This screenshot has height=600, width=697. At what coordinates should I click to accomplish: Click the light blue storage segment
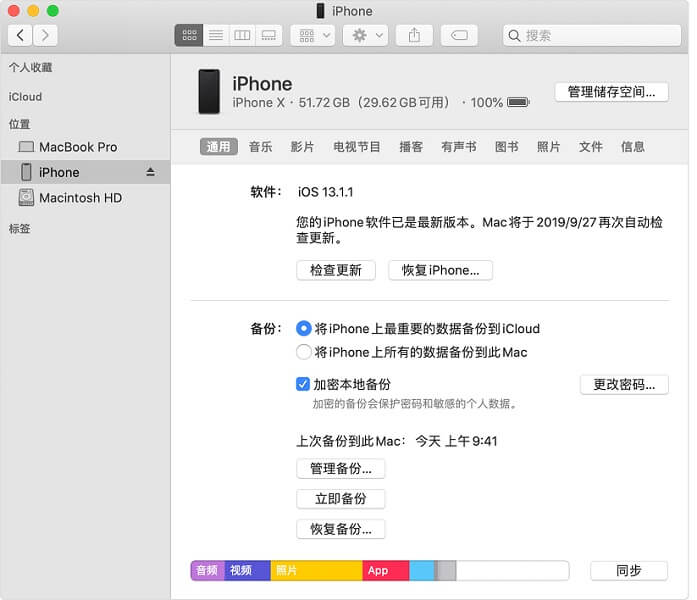click(422, 570)
